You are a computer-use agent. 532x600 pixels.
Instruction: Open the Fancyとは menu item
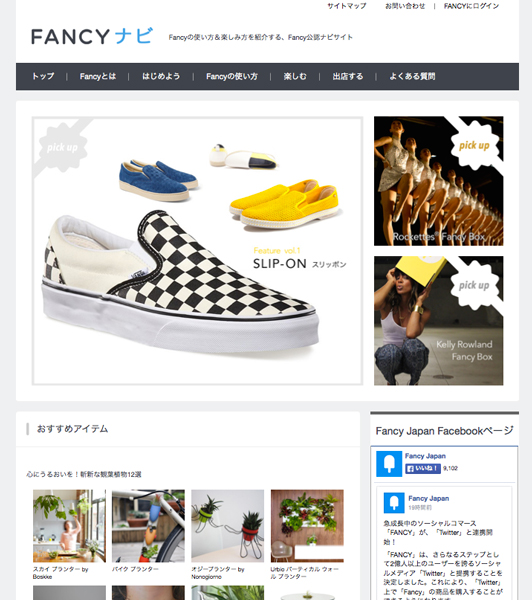98,77
